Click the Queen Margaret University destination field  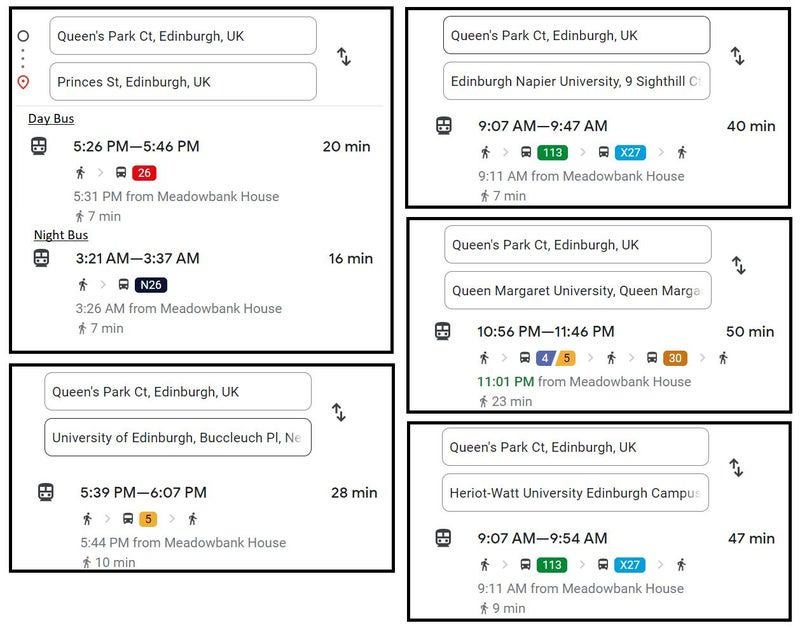(577, 291)
